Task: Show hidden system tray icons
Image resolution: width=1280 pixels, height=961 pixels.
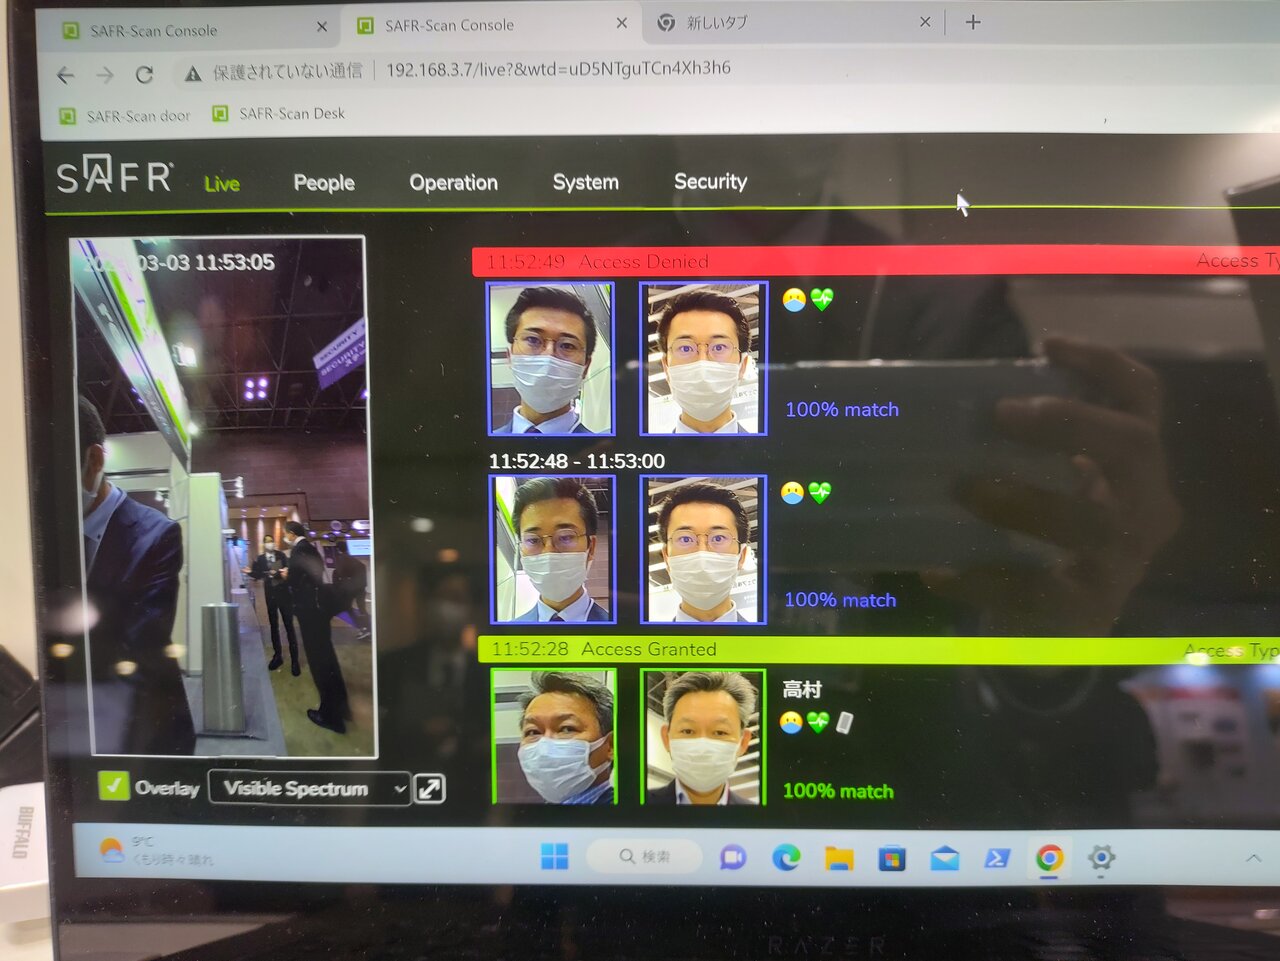Action: pos(1253,858)
